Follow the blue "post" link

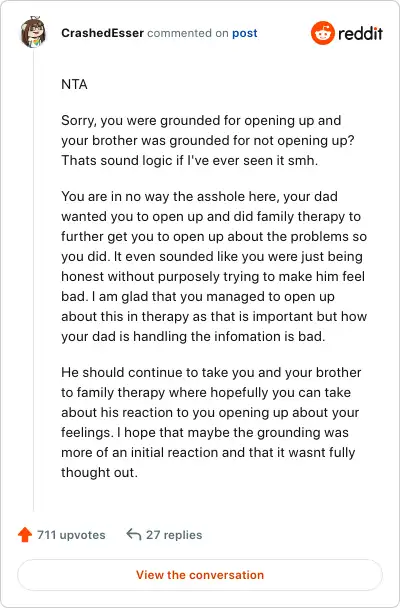pos(245,33)
